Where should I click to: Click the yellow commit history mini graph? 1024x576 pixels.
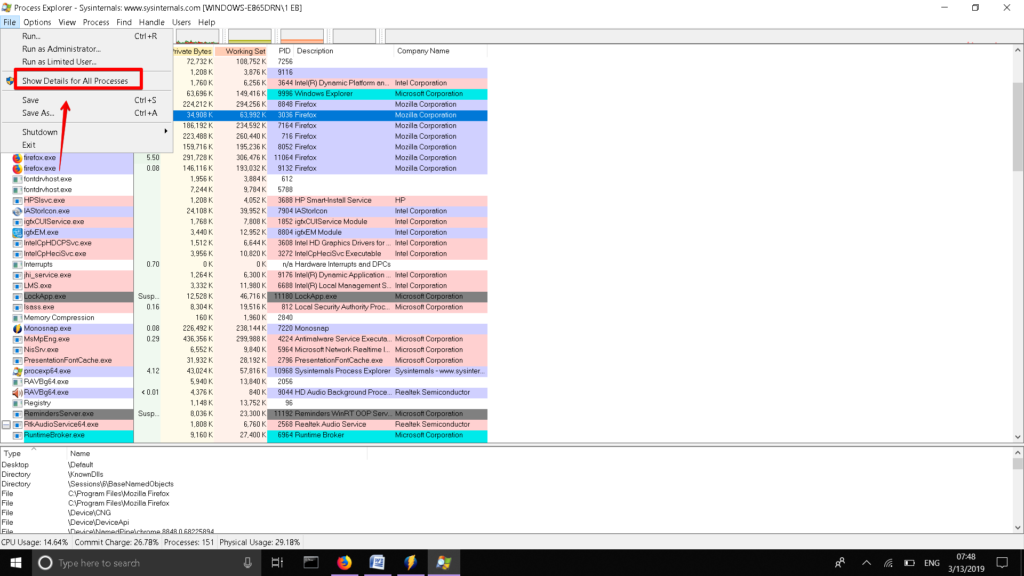tap(249, 37)
